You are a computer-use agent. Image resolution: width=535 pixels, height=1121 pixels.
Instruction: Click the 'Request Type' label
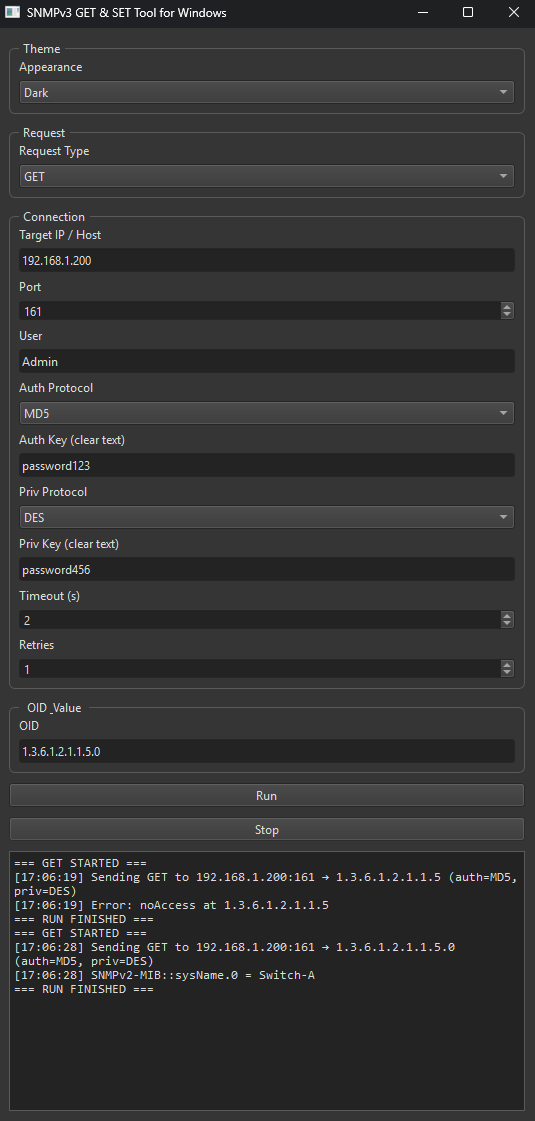tap(54, 151)
